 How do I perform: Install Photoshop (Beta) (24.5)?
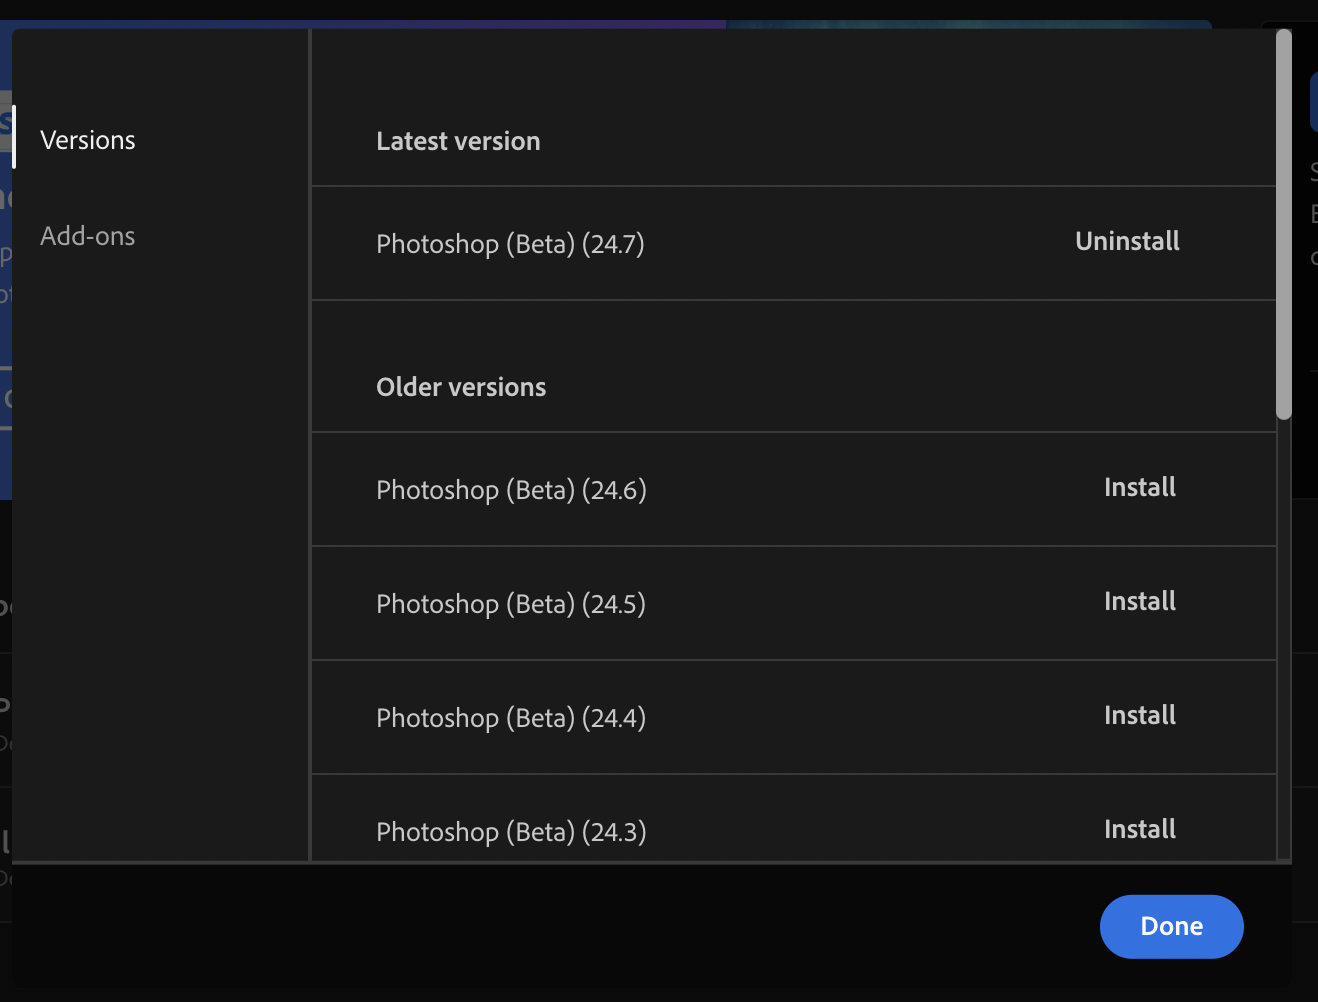point(1139,601)
